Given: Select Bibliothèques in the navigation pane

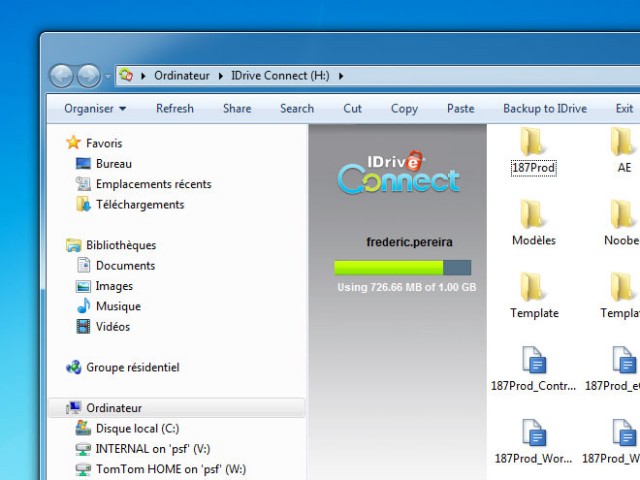Looking at the screenshot, I should pos(121,245).
